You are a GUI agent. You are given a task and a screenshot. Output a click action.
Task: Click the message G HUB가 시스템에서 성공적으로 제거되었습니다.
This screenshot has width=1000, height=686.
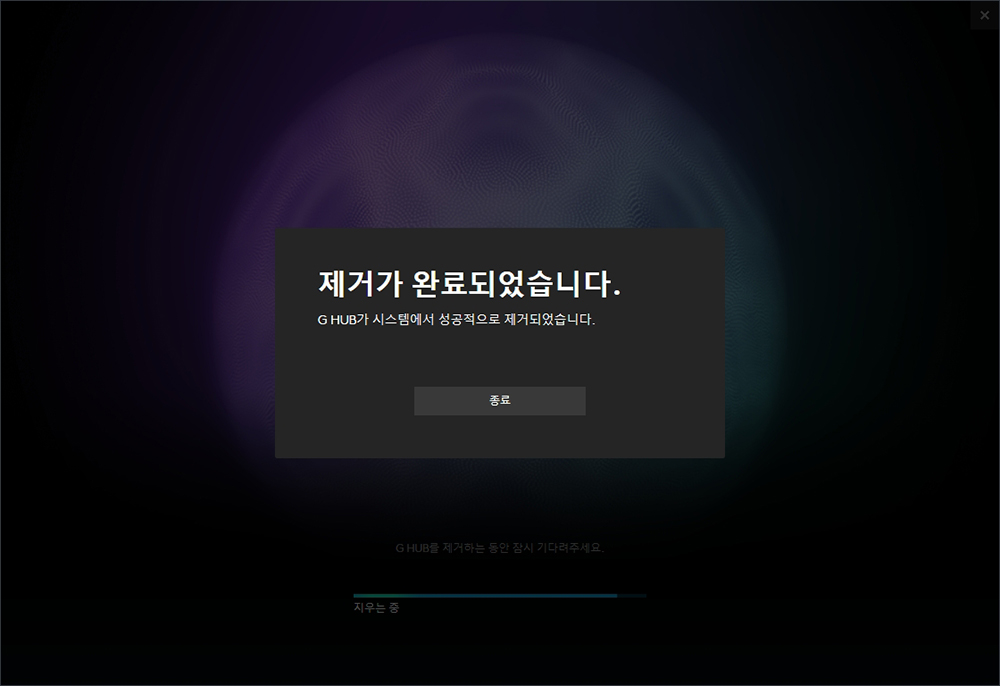[456, 319]
